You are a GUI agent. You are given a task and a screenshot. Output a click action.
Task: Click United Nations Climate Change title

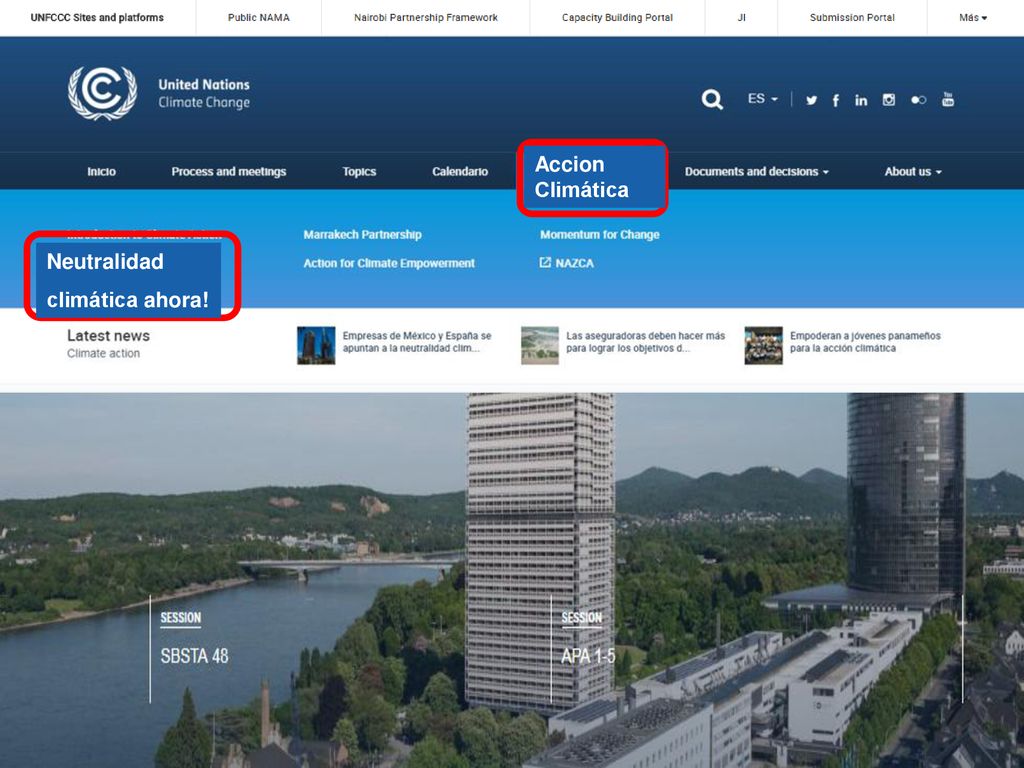click(204, 93)
